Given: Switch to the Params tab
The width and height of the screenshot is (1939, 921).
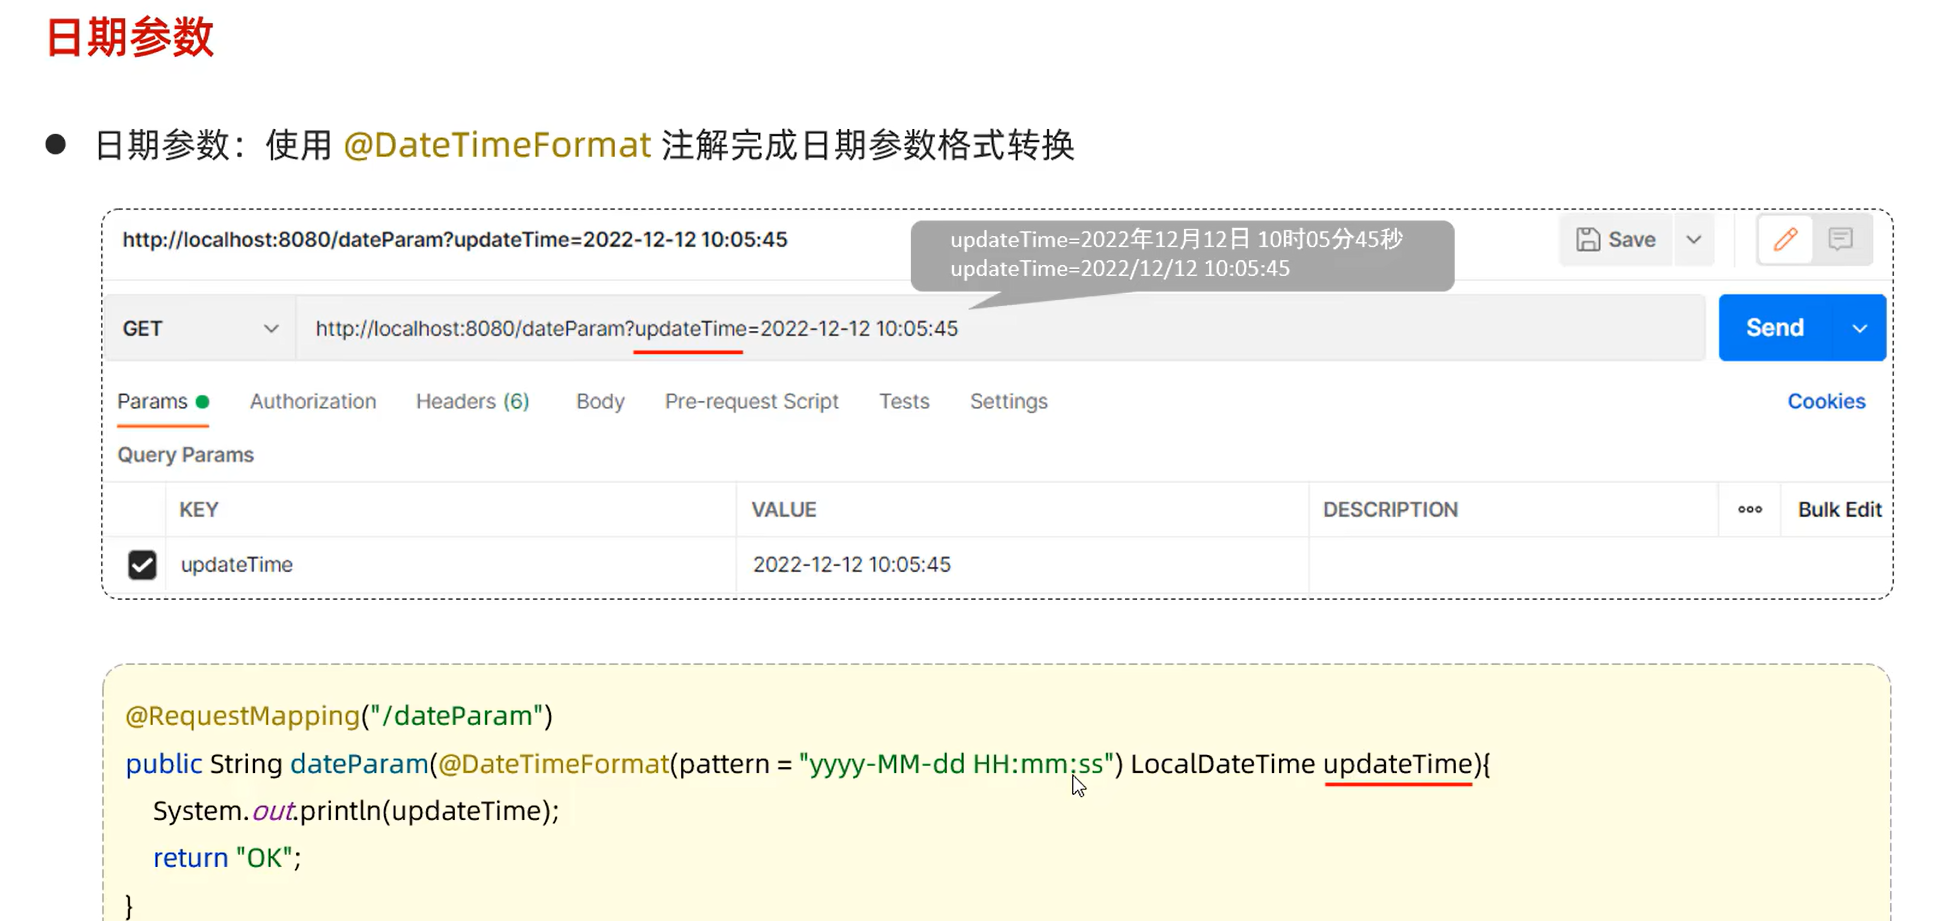Looking at the screenshot, I should pos(152,401).
